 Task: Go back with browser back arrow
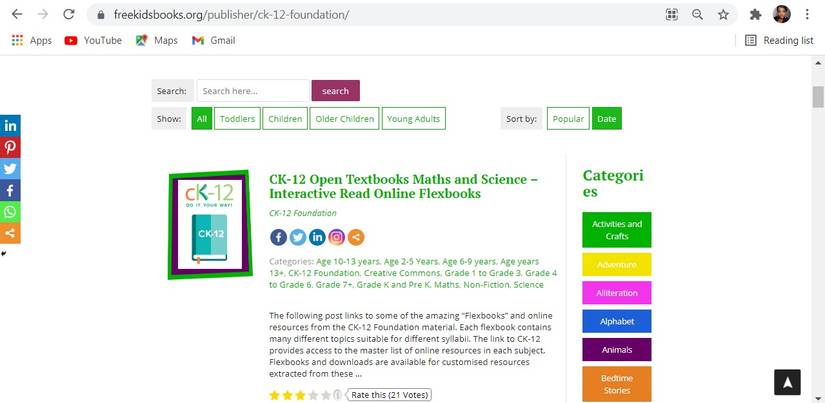(17, 14)
